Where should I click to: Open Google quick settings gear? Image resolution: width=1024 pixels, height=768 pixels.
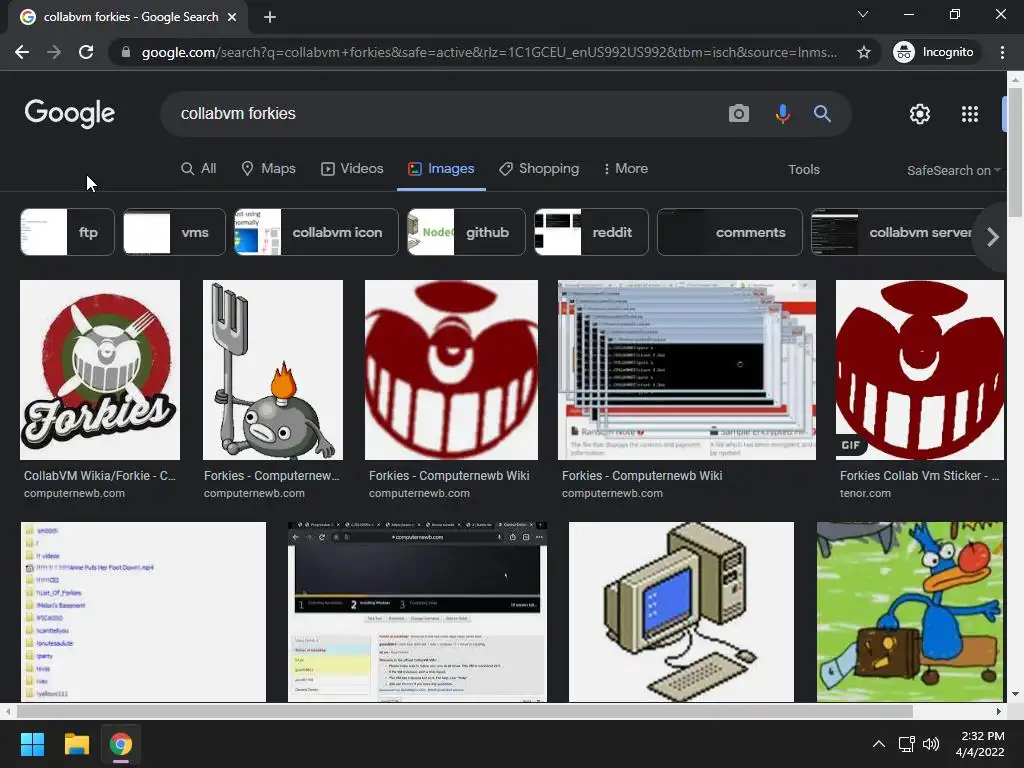[x=920, y=114]
